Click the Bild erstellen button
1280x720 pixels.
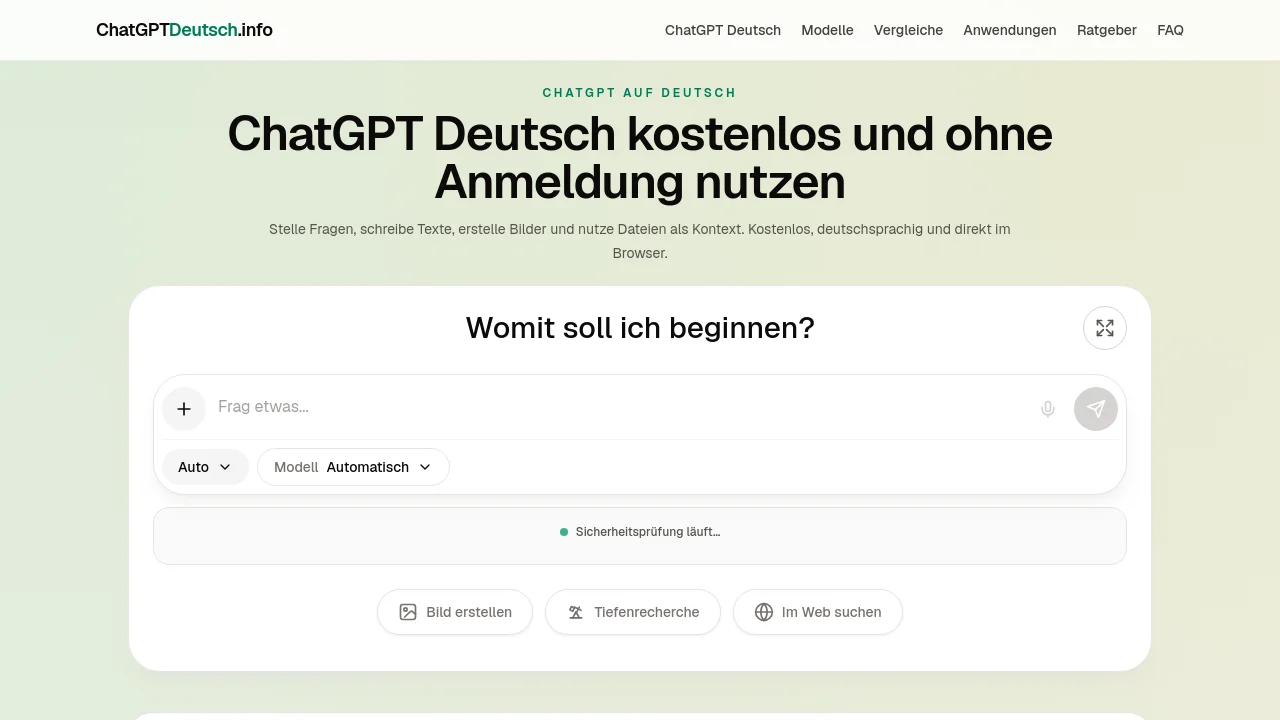click(x=455, y=612)
